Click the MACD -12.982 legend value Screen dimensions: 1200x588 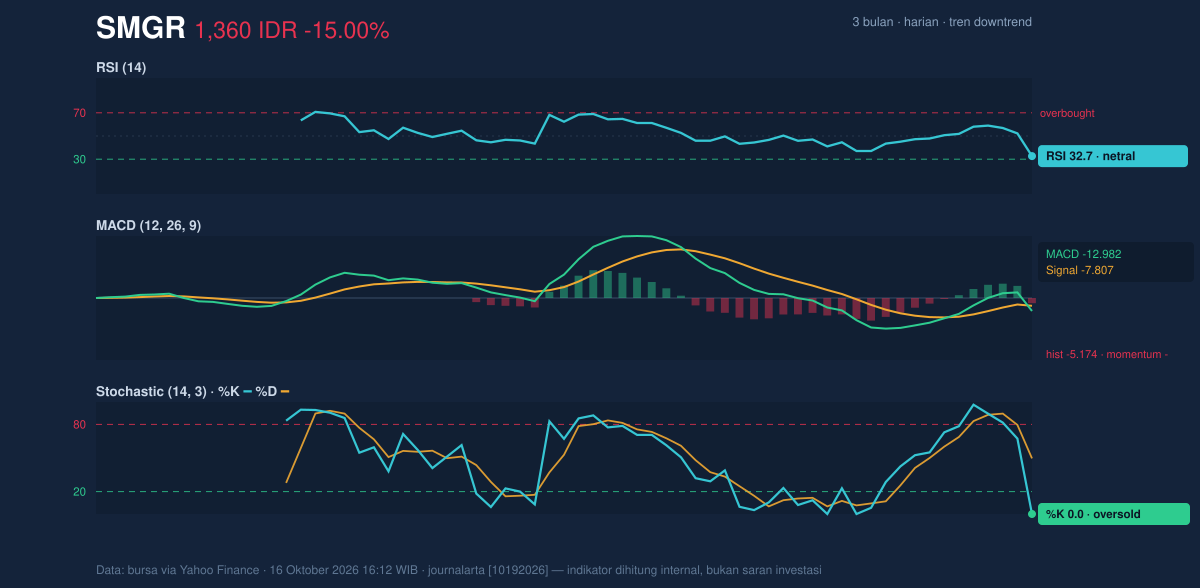[1084, 254]
